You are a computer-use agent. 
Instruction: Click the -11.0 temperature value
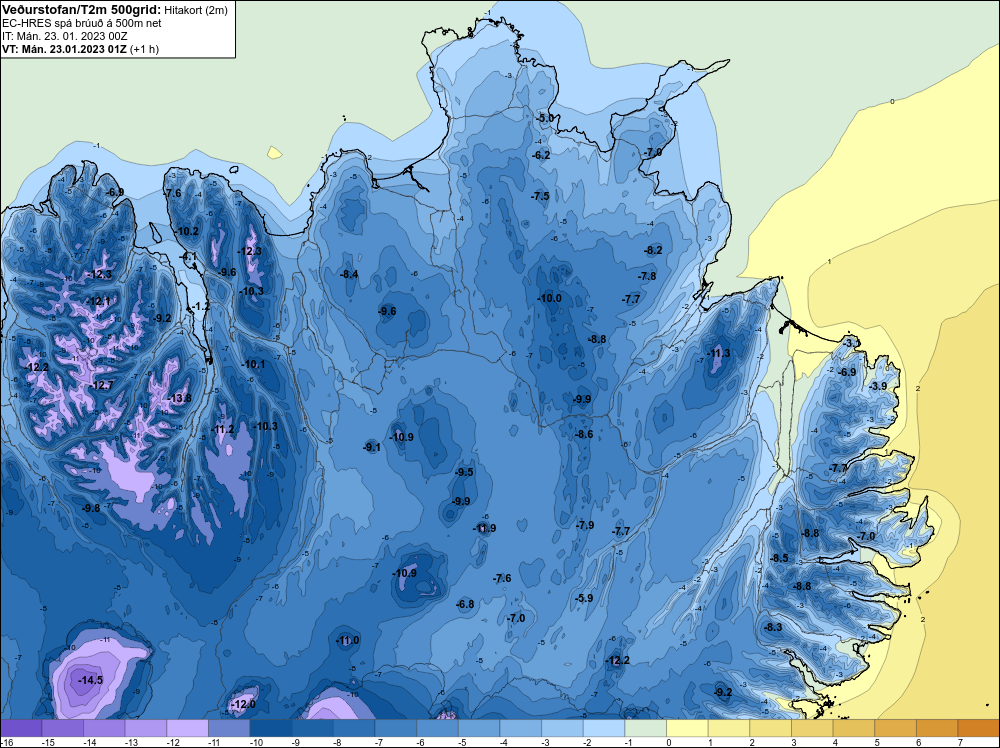click(348, 640)
